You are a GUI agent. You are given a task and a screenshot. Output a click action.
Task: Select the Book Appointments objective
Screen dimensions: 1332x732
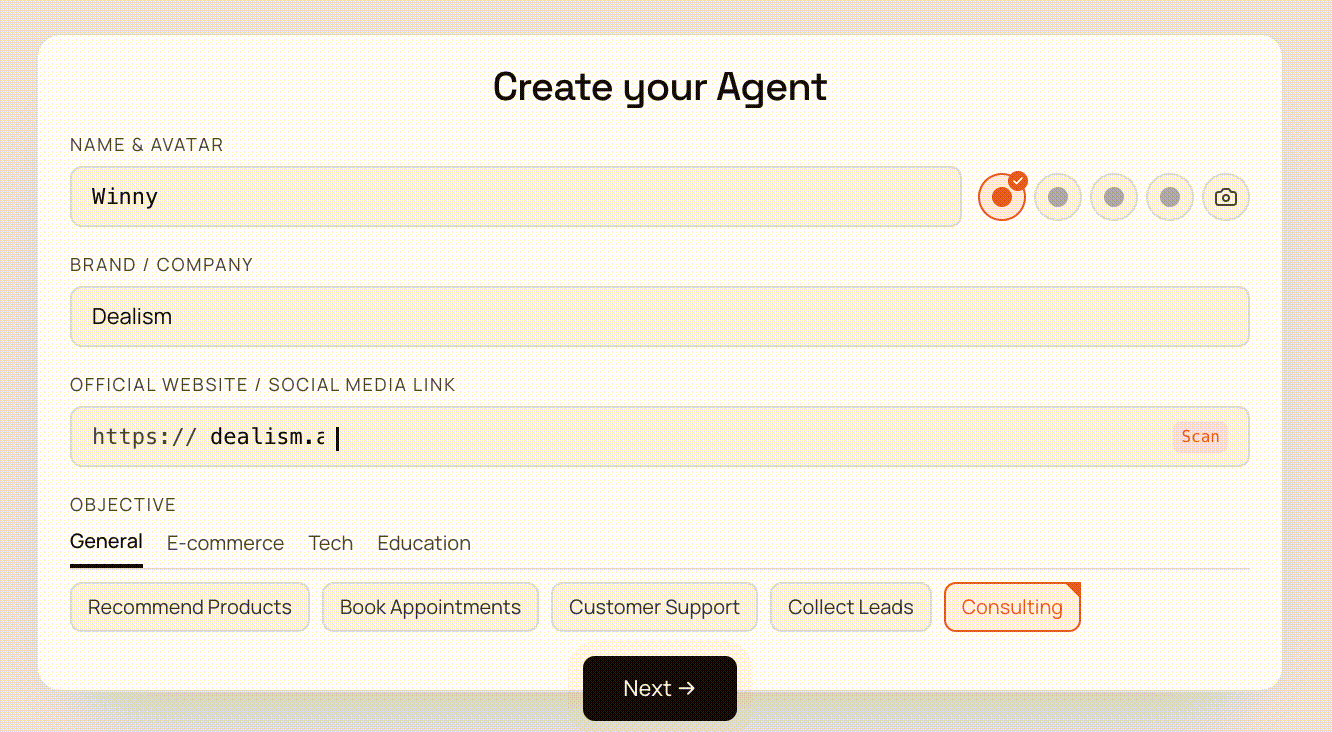[430, 607]
